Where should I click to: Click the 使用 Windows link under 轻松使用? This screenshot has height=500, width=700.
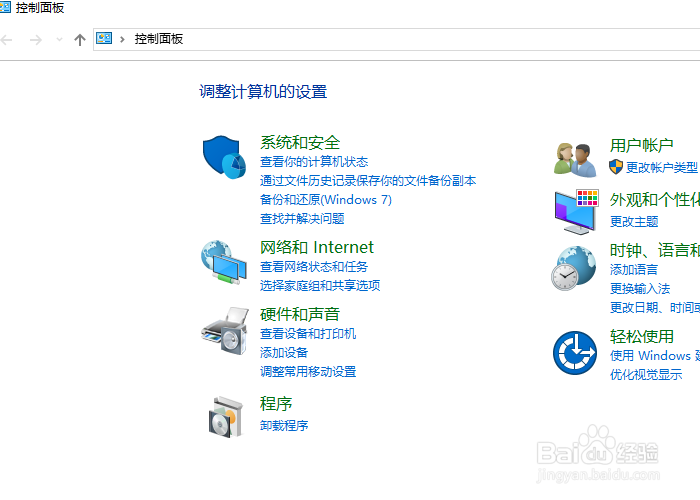click(x=655, y=356)
